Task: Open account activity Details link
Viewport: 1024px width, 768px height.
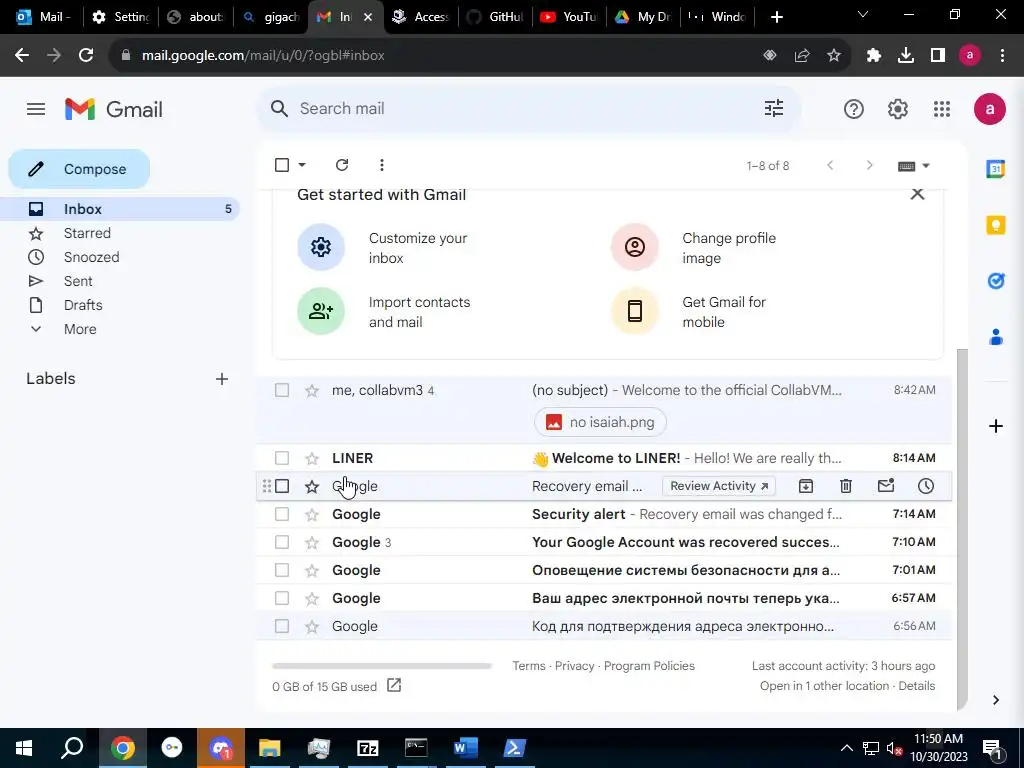Action: [x=917, y=686]
